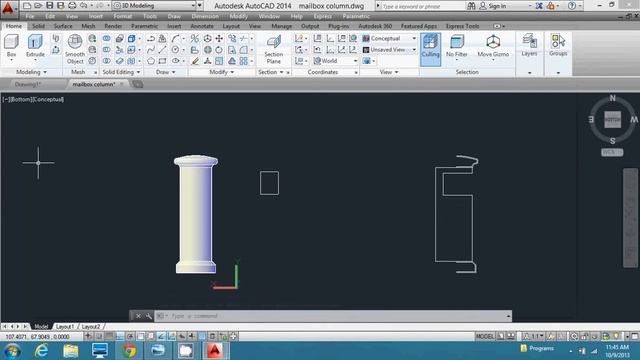Viewport: 640px width, 360px height.
Task: Open the Conceptual visual style dropdown
Action: click(389, 38)
